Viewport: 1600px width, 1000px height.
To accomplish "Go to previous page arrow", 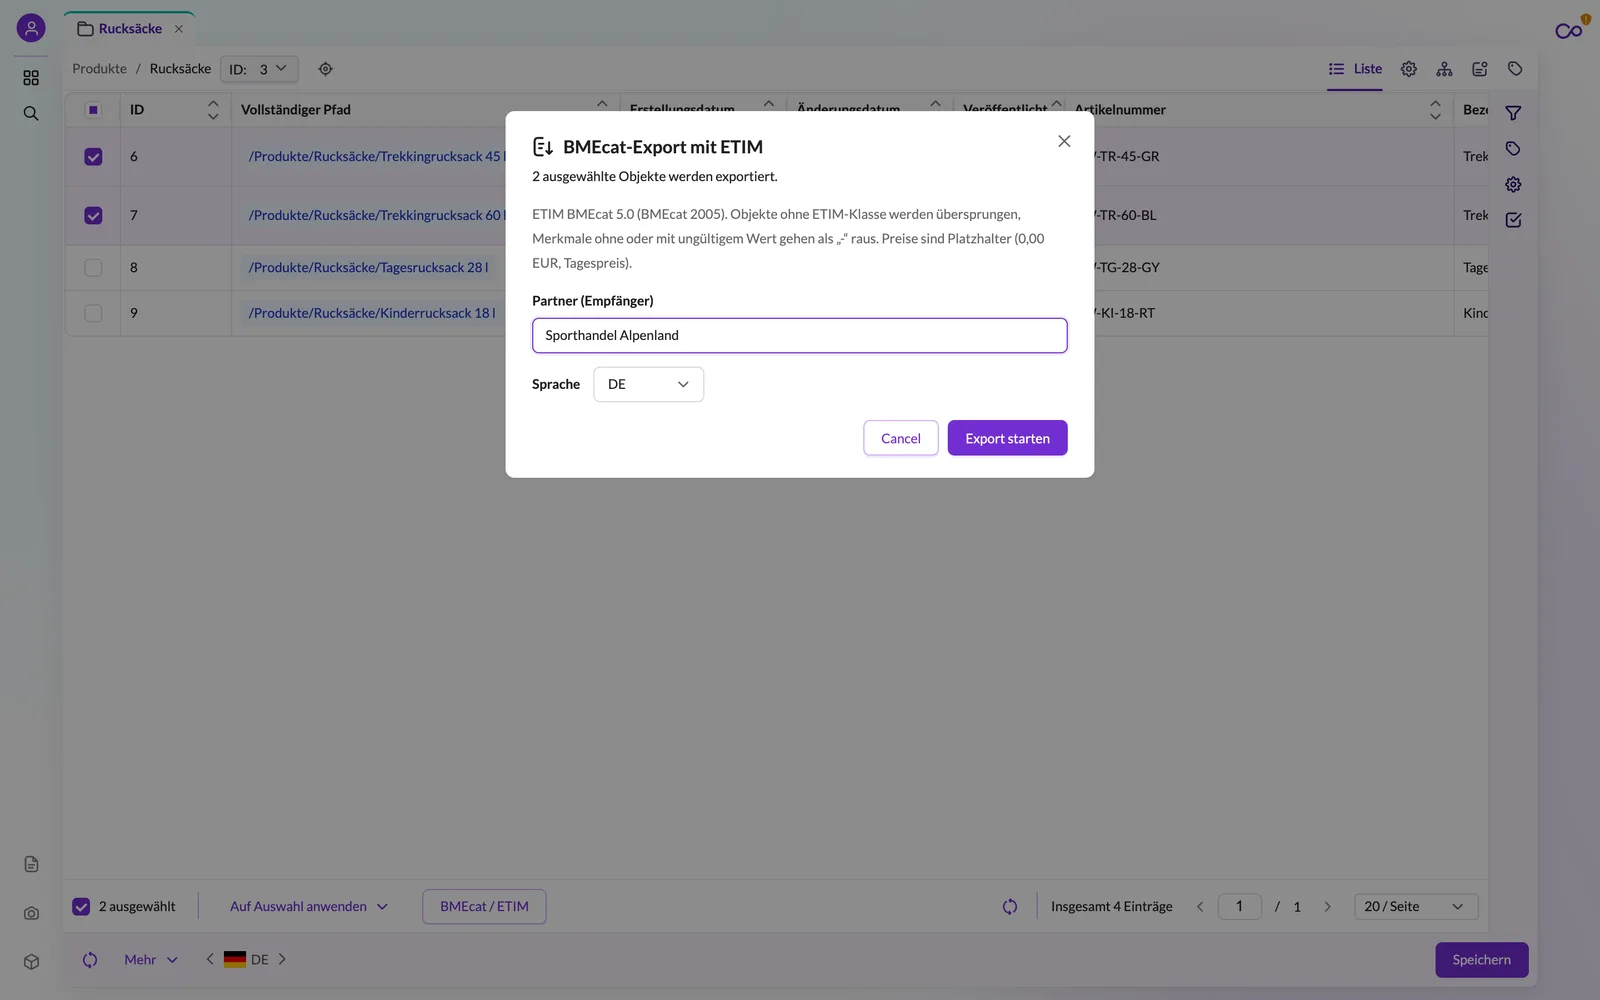I will (x=1200, y=907).
